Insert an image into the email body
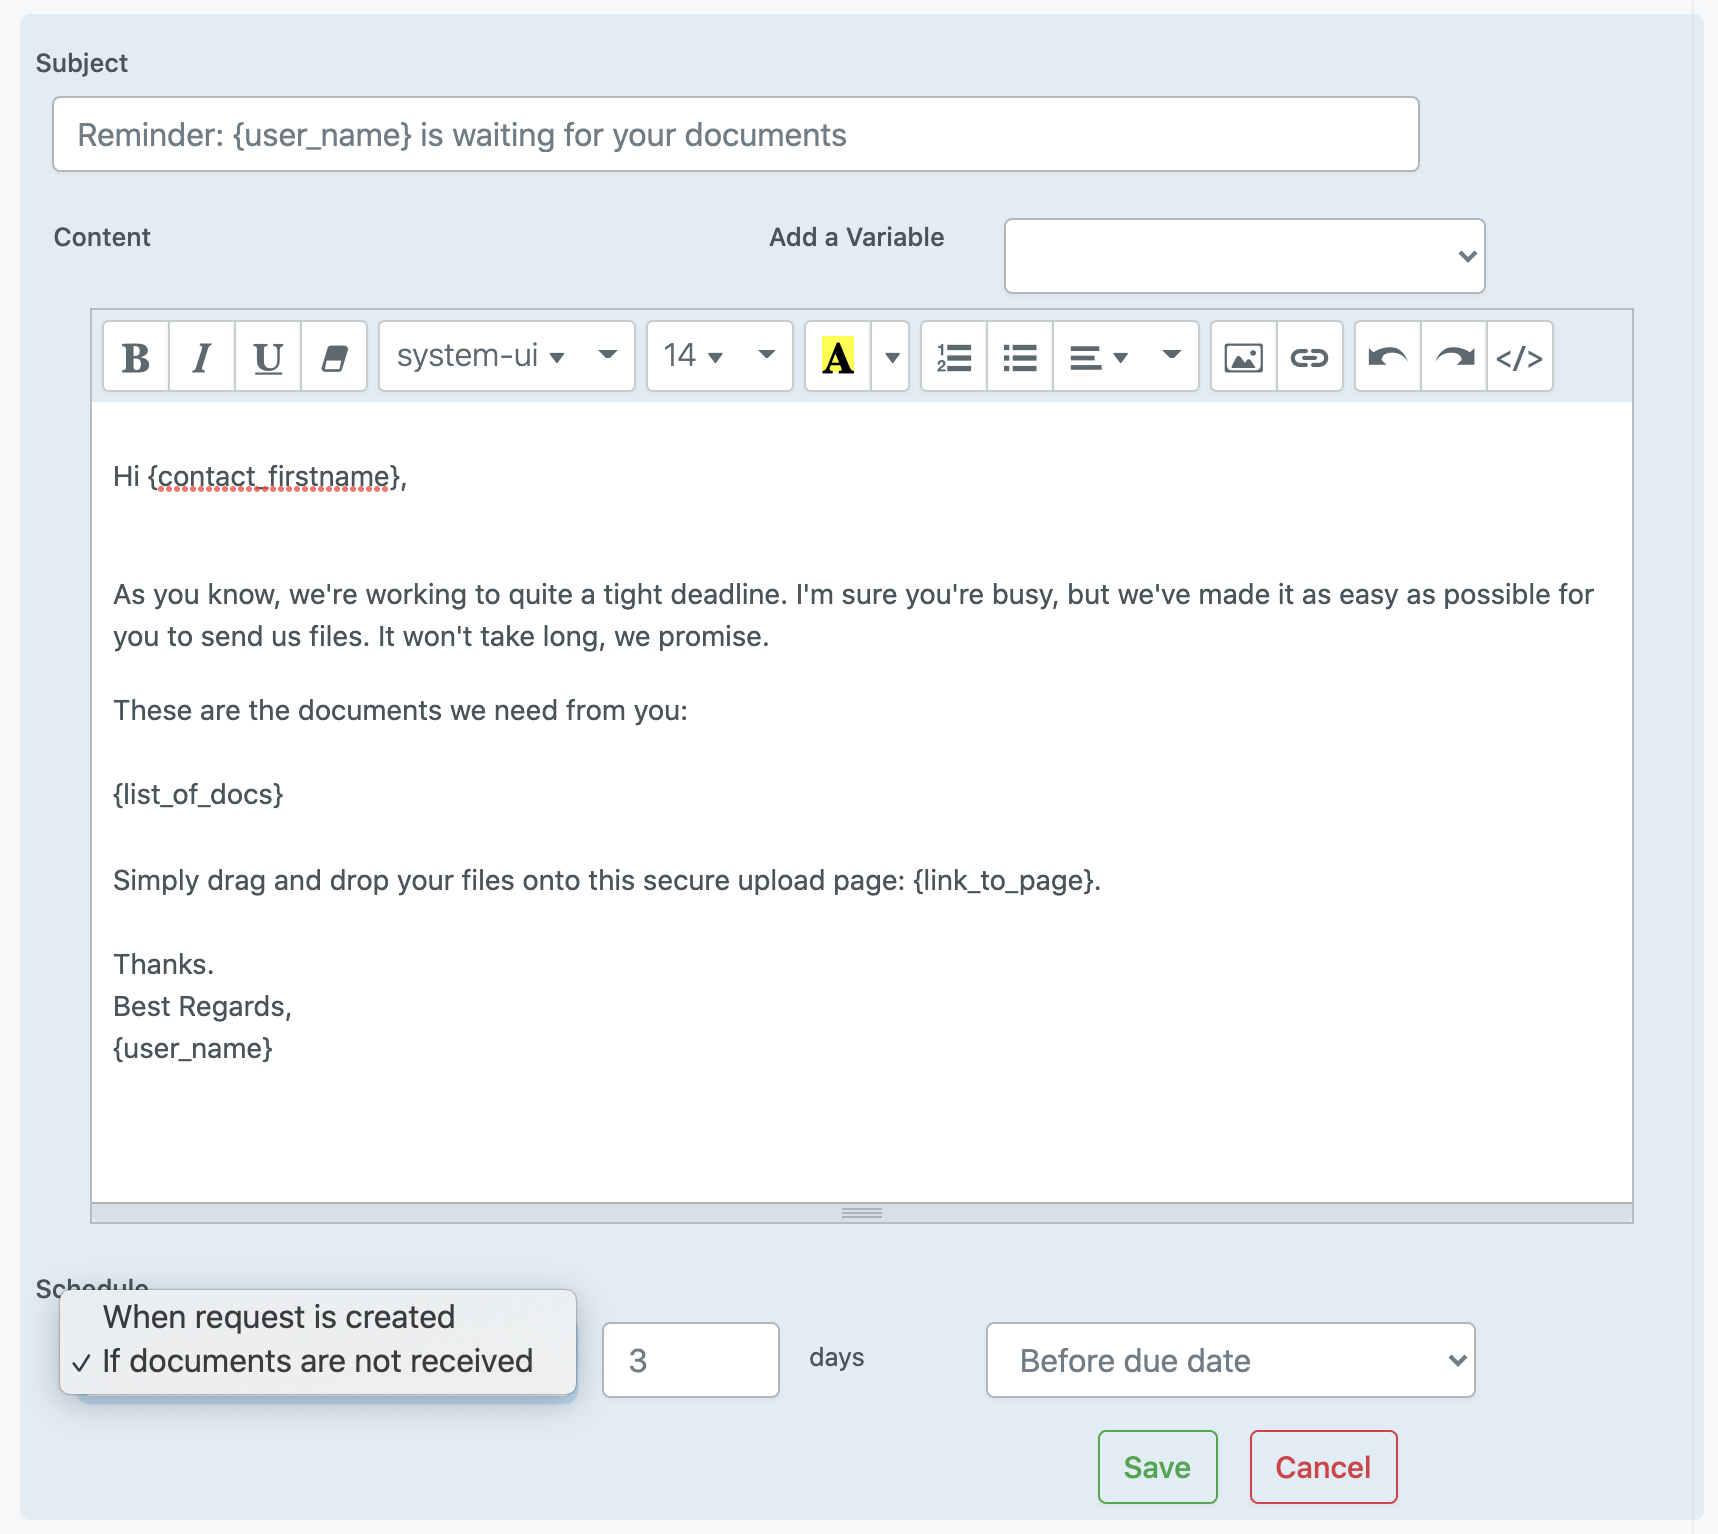Viewport: 1718px width, 1534px height. click(1243, 356)
